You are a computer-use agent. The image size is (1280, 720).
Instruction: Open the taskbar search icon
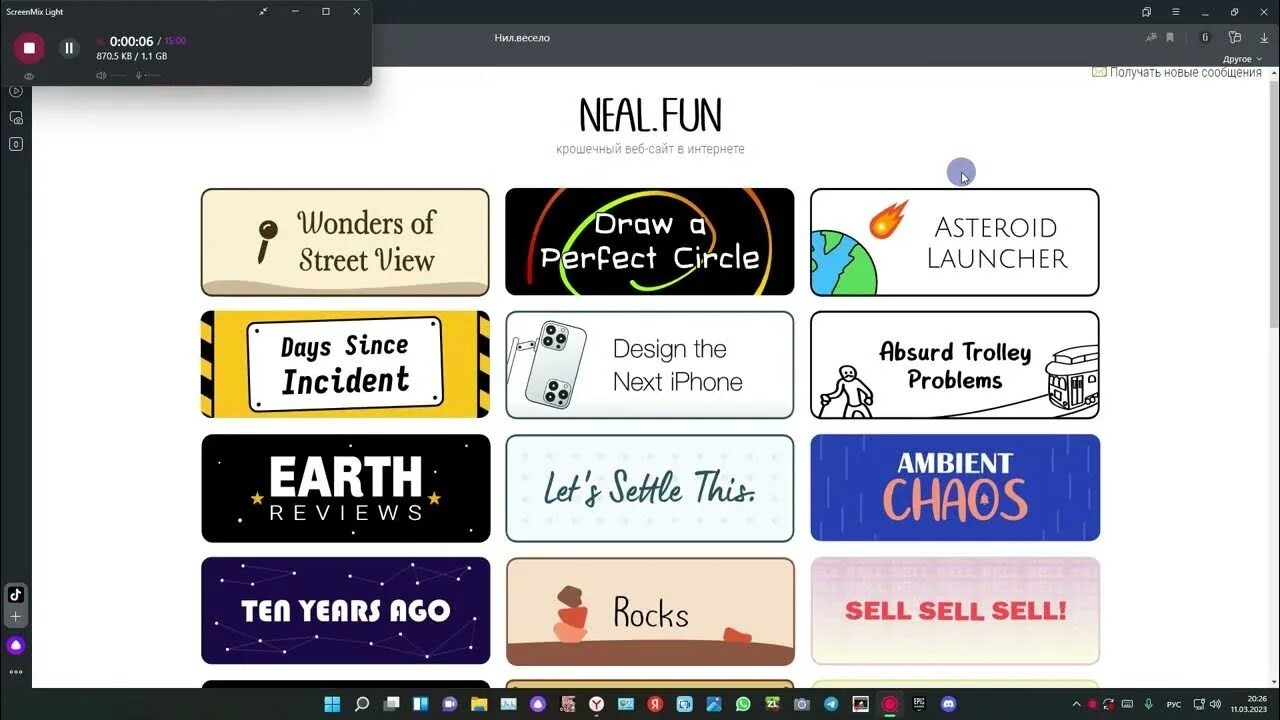(x=362, y=704)
